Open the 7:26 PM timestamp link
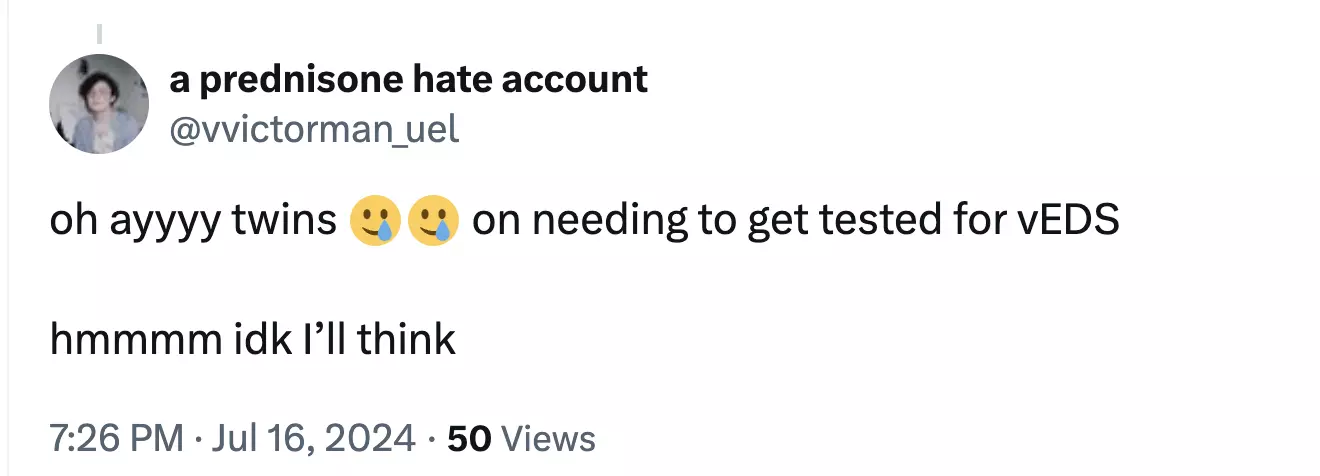The width and height of the screenshot is (1320, 476). click(x=116, y=438)
